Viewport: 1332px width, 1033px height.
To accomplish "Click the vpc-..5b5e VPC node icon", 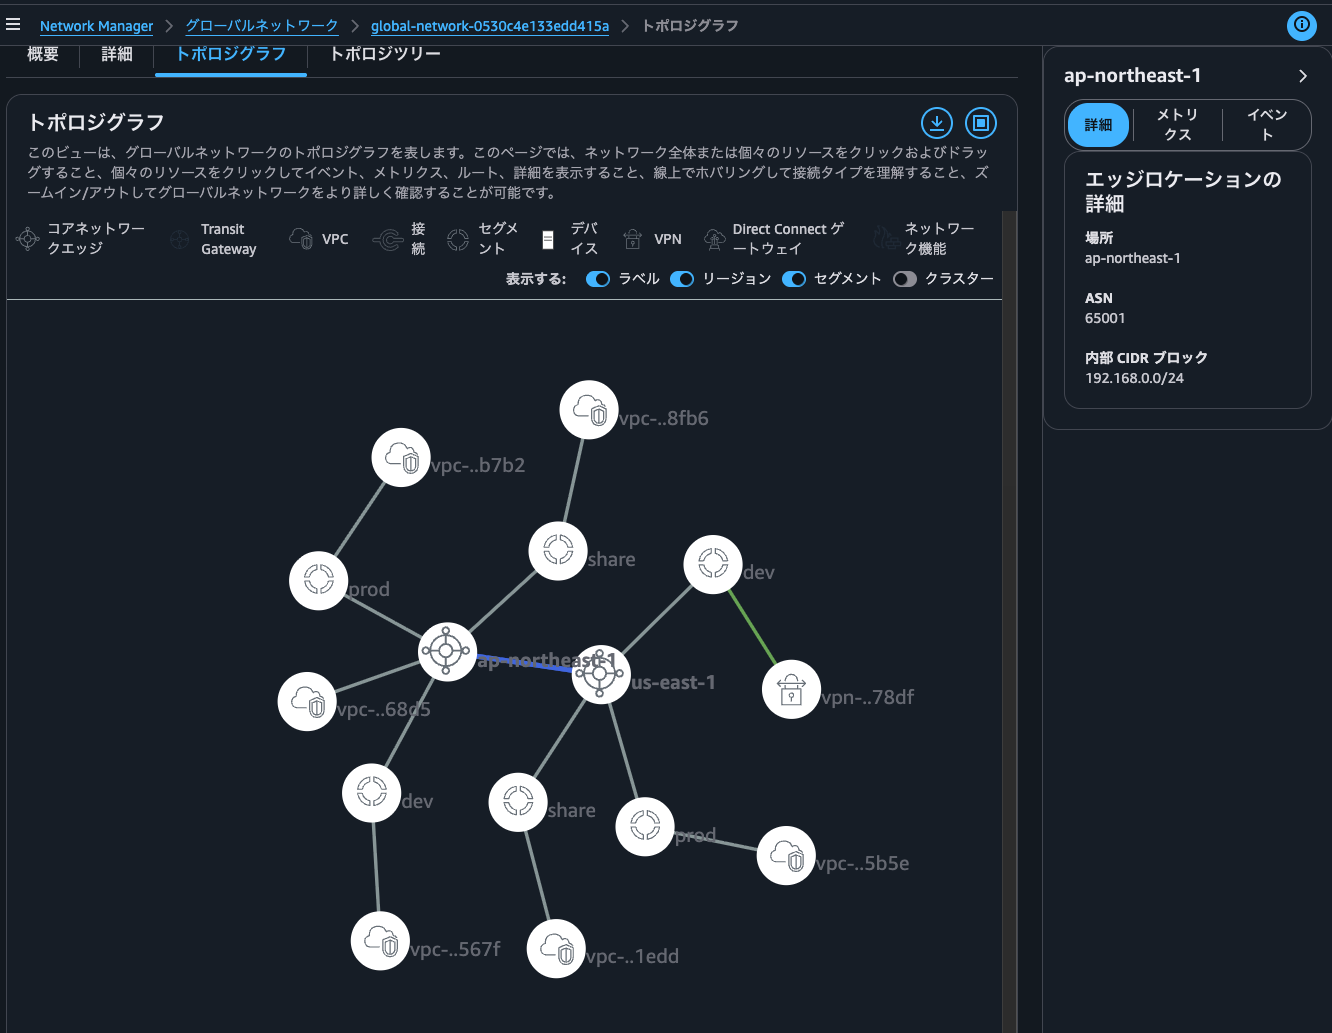I will tap(786, 856).
